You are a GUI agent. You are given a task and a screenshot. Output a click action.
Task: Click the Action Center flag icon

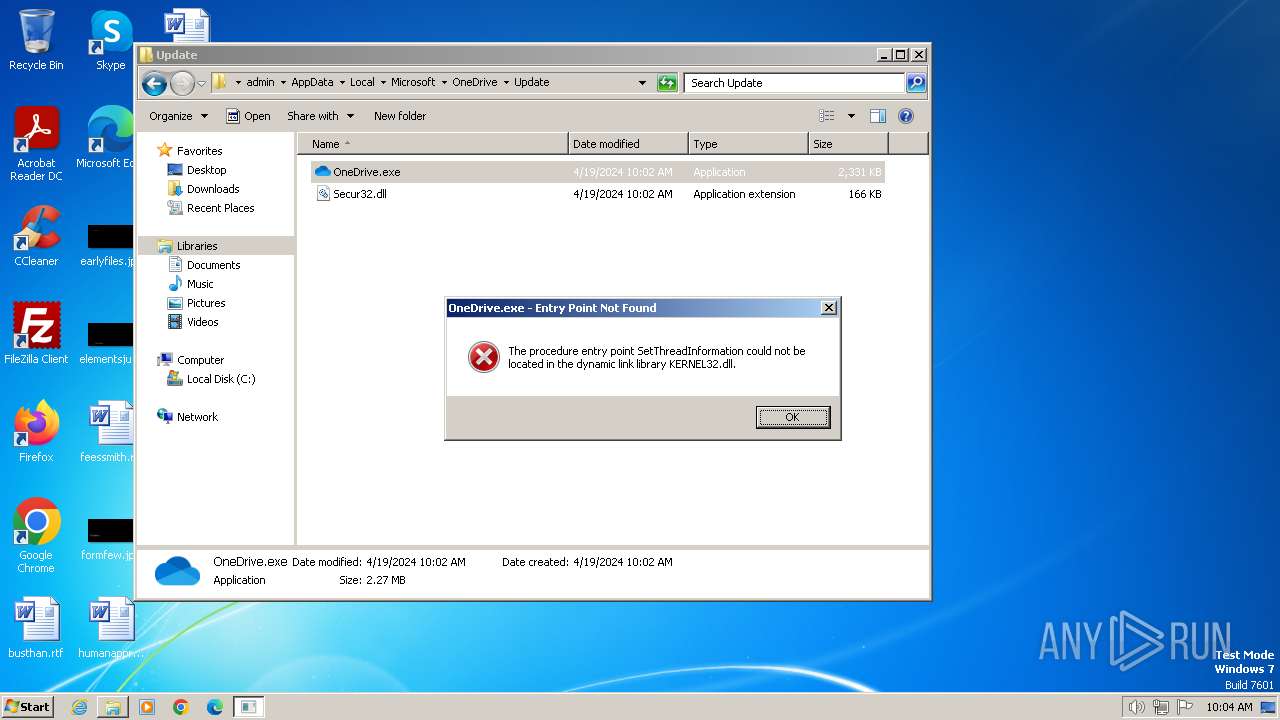tap(1185, 707)
